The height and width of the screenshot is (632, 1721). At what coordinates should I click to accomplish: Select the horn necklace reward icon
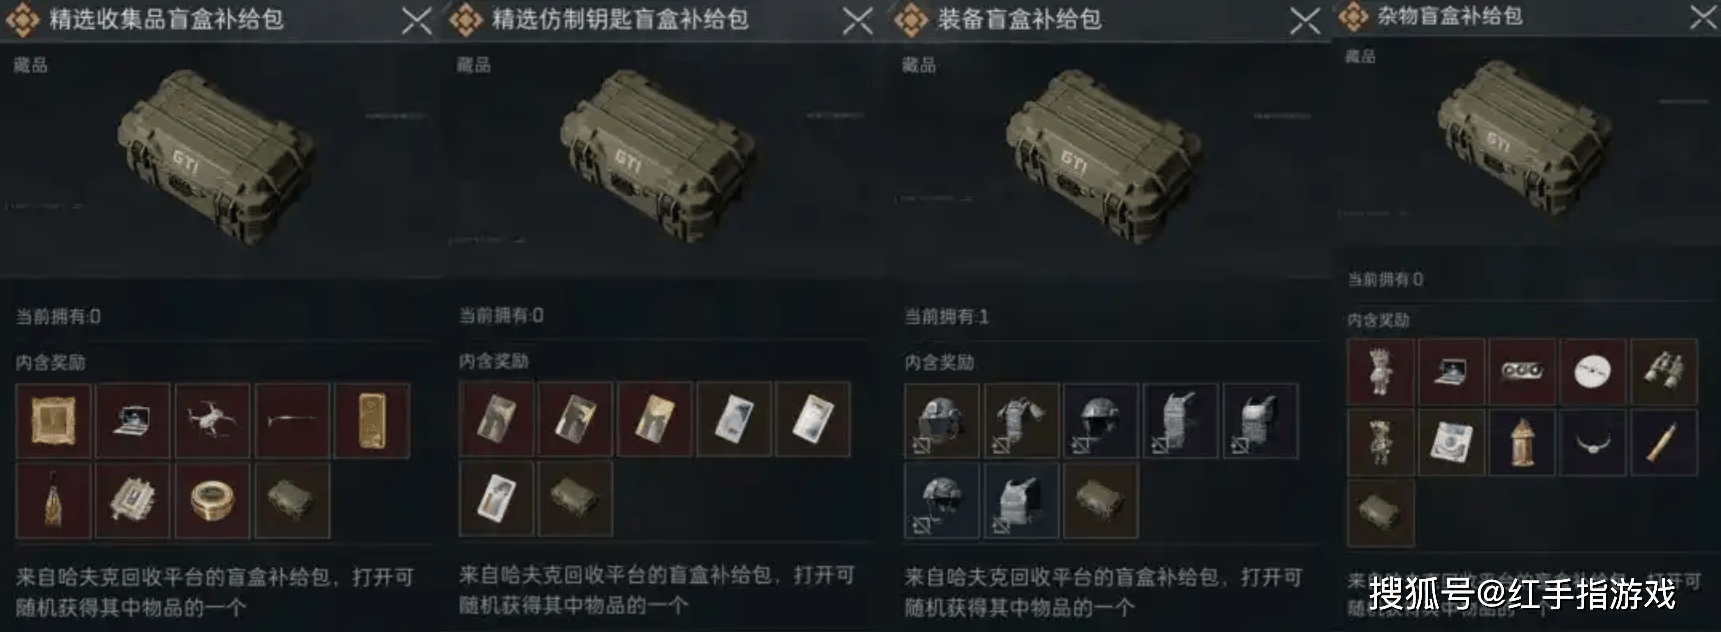[1593, 442]
